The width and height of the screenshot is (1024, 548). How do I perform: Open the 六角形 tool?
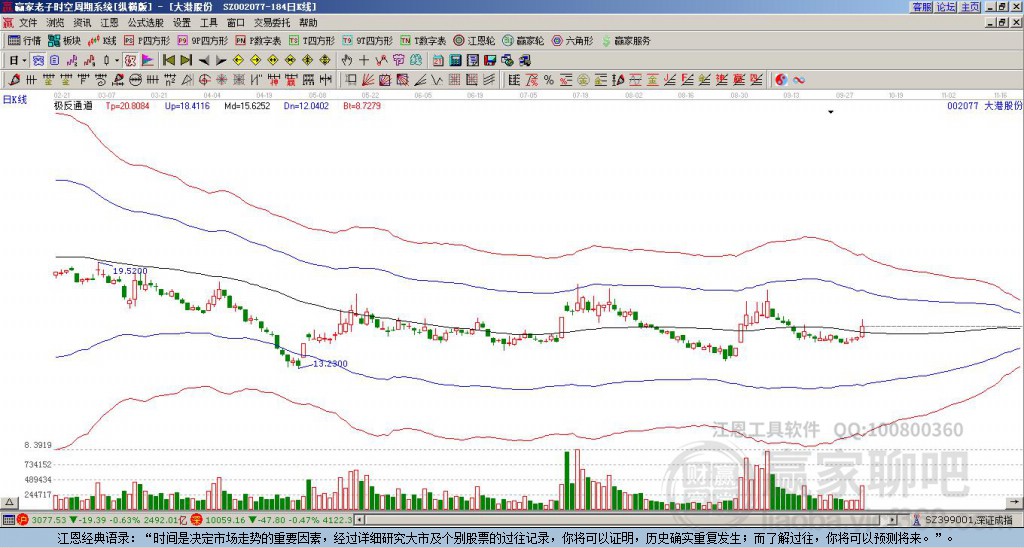(572, 40)
